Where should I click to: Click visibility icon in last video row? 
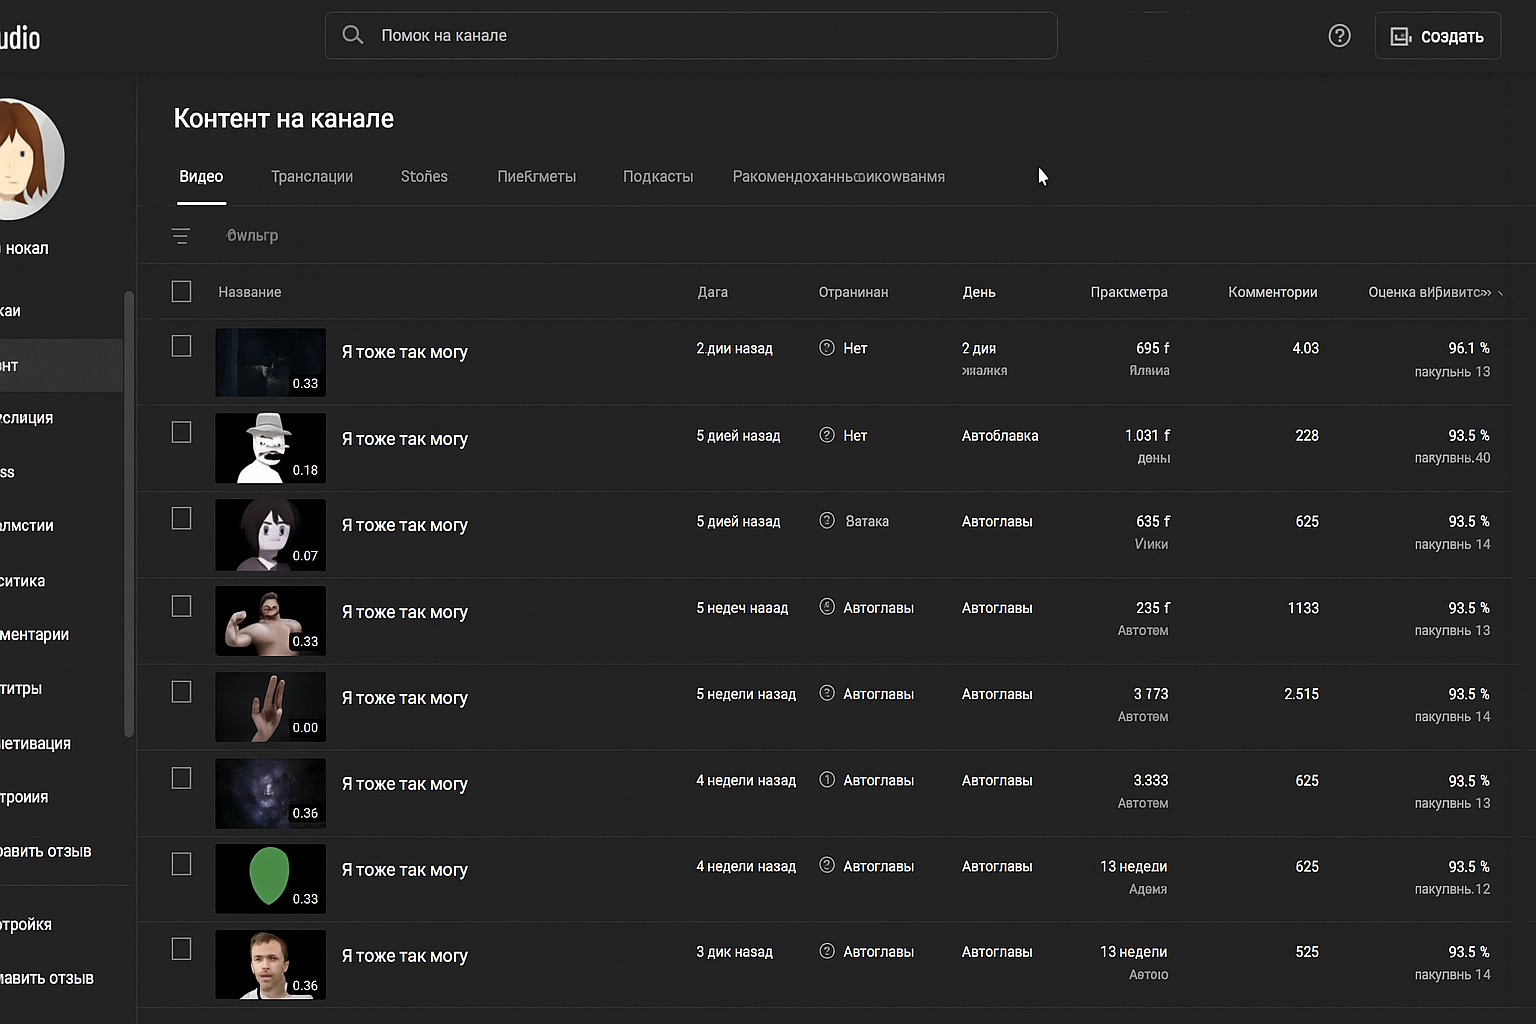[827, 952]
